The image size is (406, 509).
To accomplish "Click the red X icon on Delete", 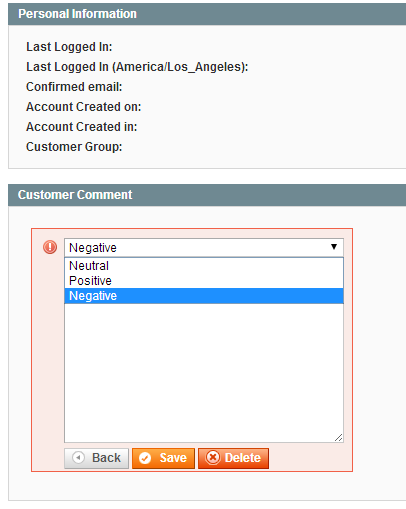I will (213, 458).
